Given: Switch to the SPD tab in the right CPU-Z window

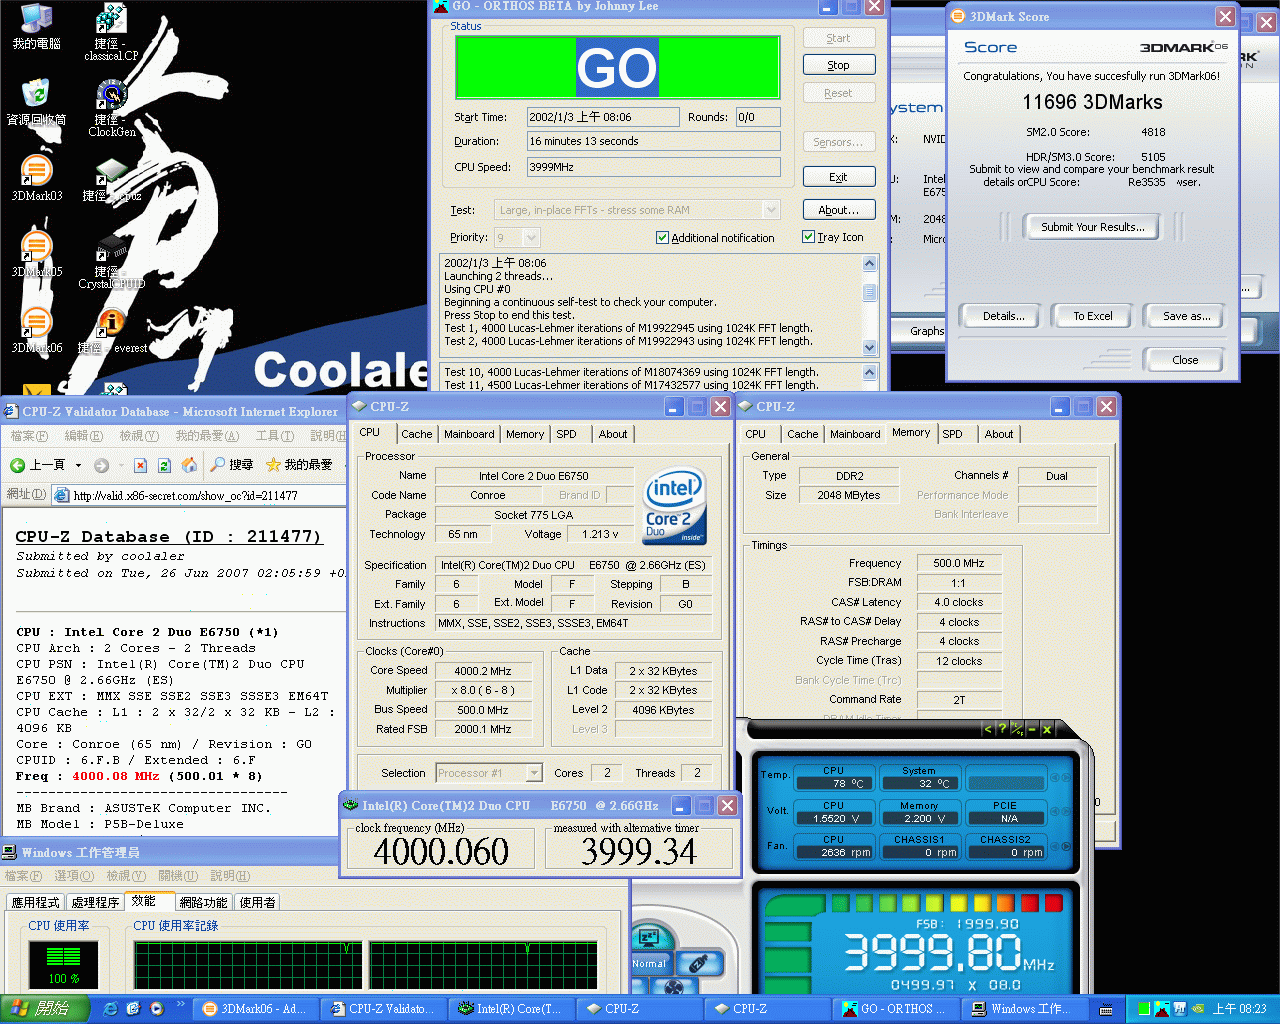Looking at the screenshot, I should coord(952,434).
